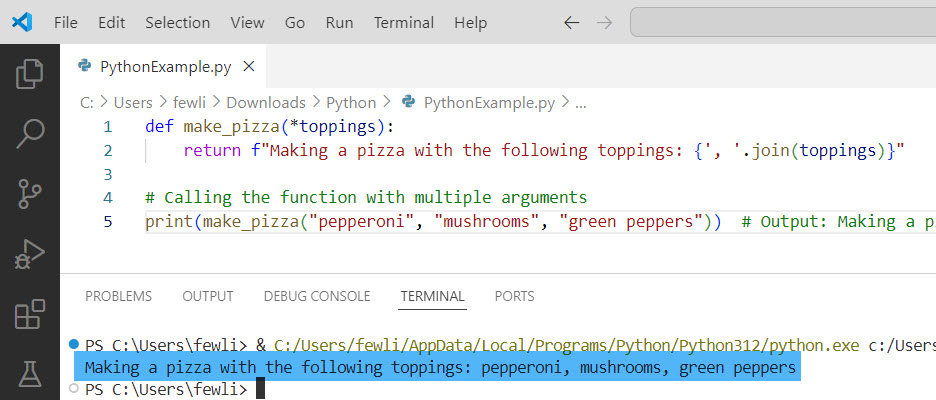Click the fewli breadcrumb segment
This screenshot has width=936, height=400.
tap(189, 103)
